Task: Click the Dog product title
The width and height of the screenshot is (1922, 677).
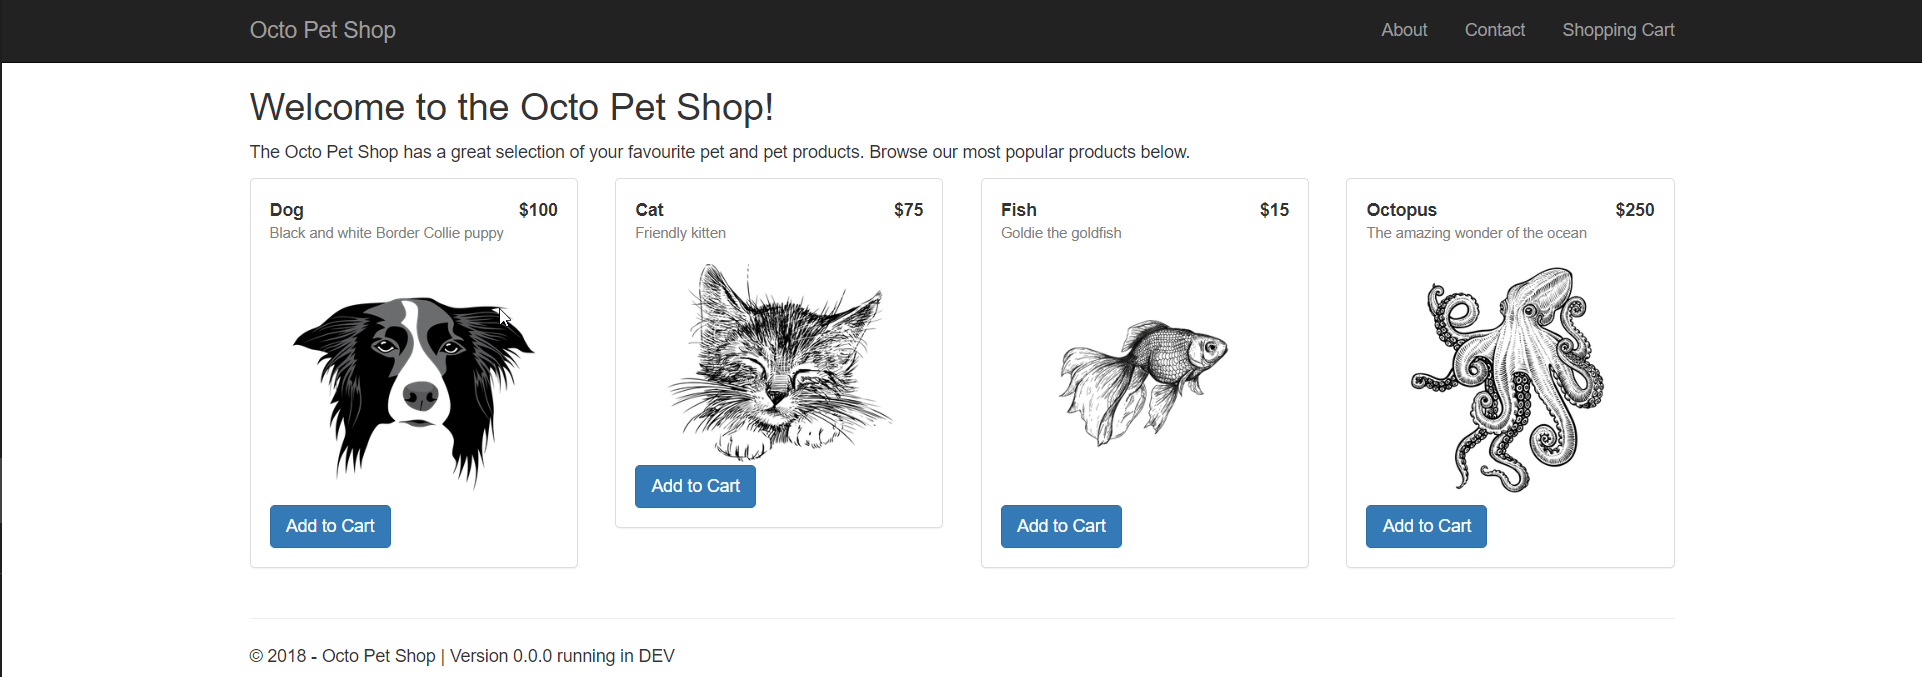Action: pos(286,210)
